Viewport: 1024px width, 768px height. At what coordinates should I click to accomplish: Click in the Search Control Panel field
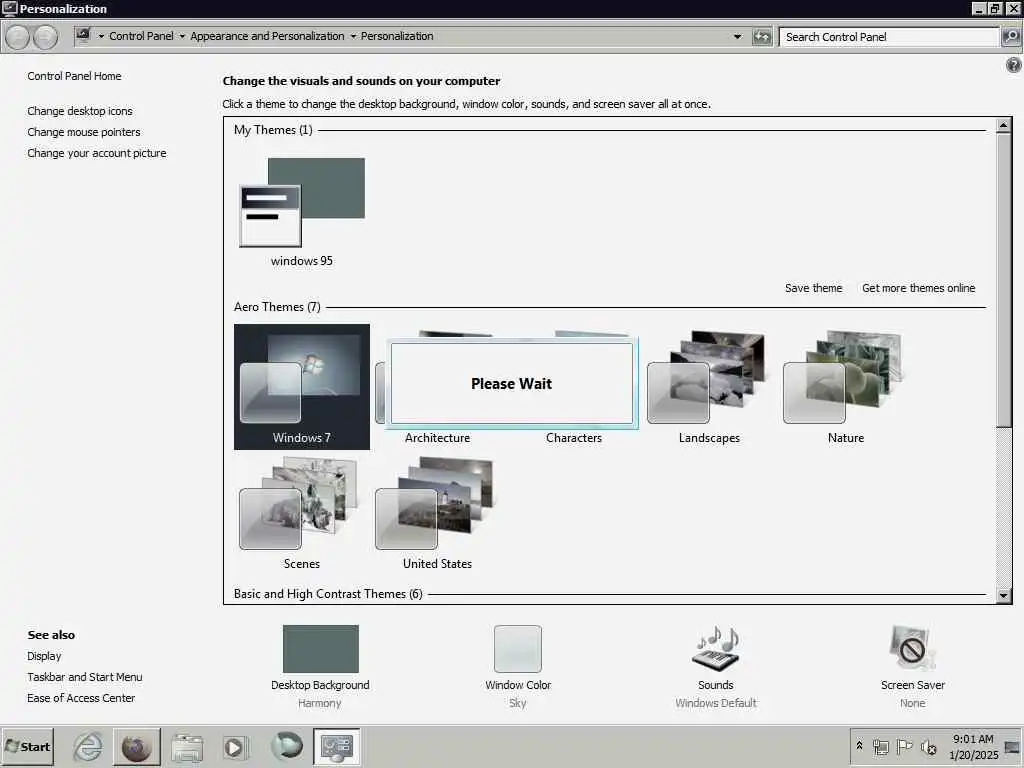point(889,37)
